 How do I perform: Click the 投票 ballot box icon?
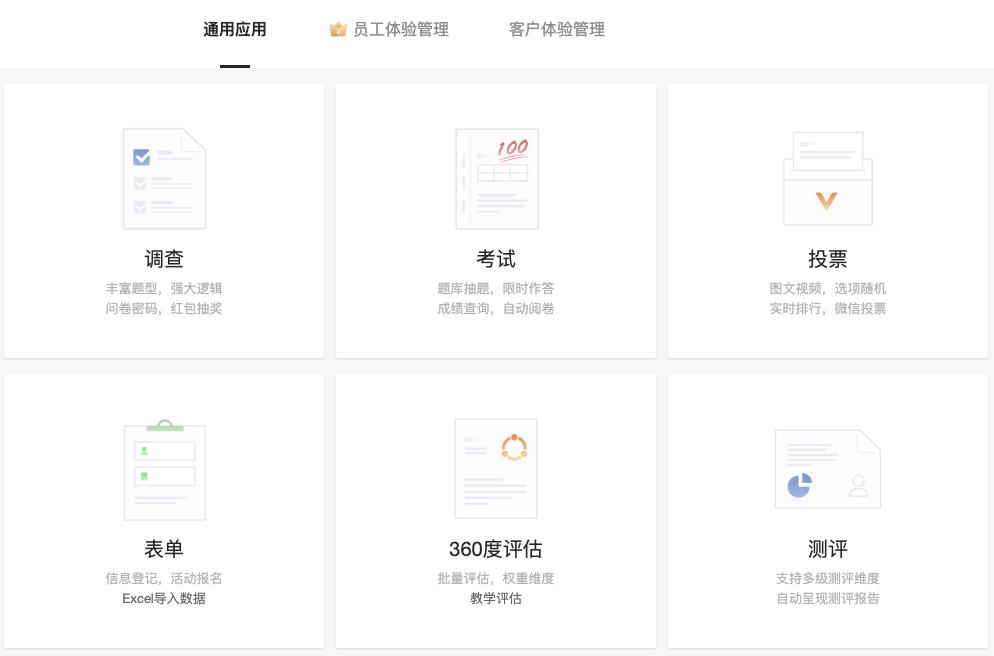(828, 178)
